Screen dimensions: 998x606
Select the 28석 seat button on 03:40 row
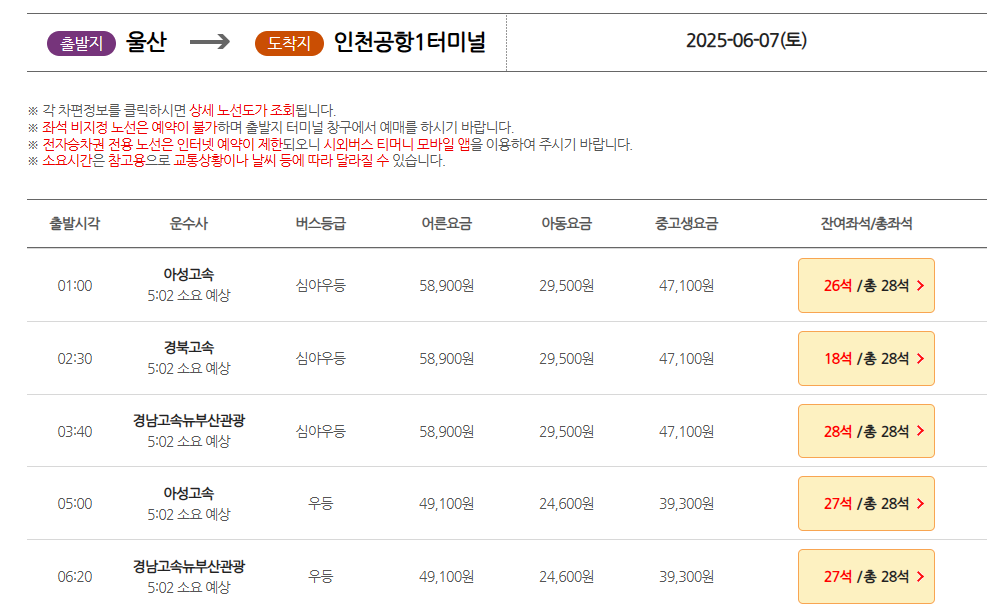(x=866, y=431)
